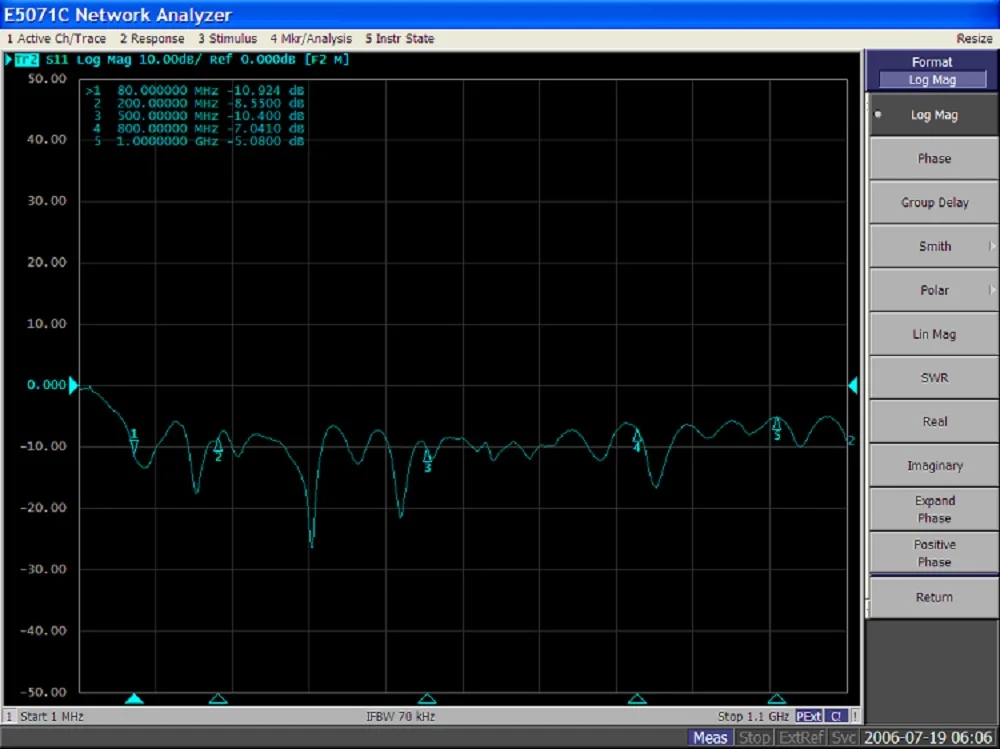Viewport: 1000px width, 749px height.
Task: Click the channel 1 number box
Action: click(9, 716)
